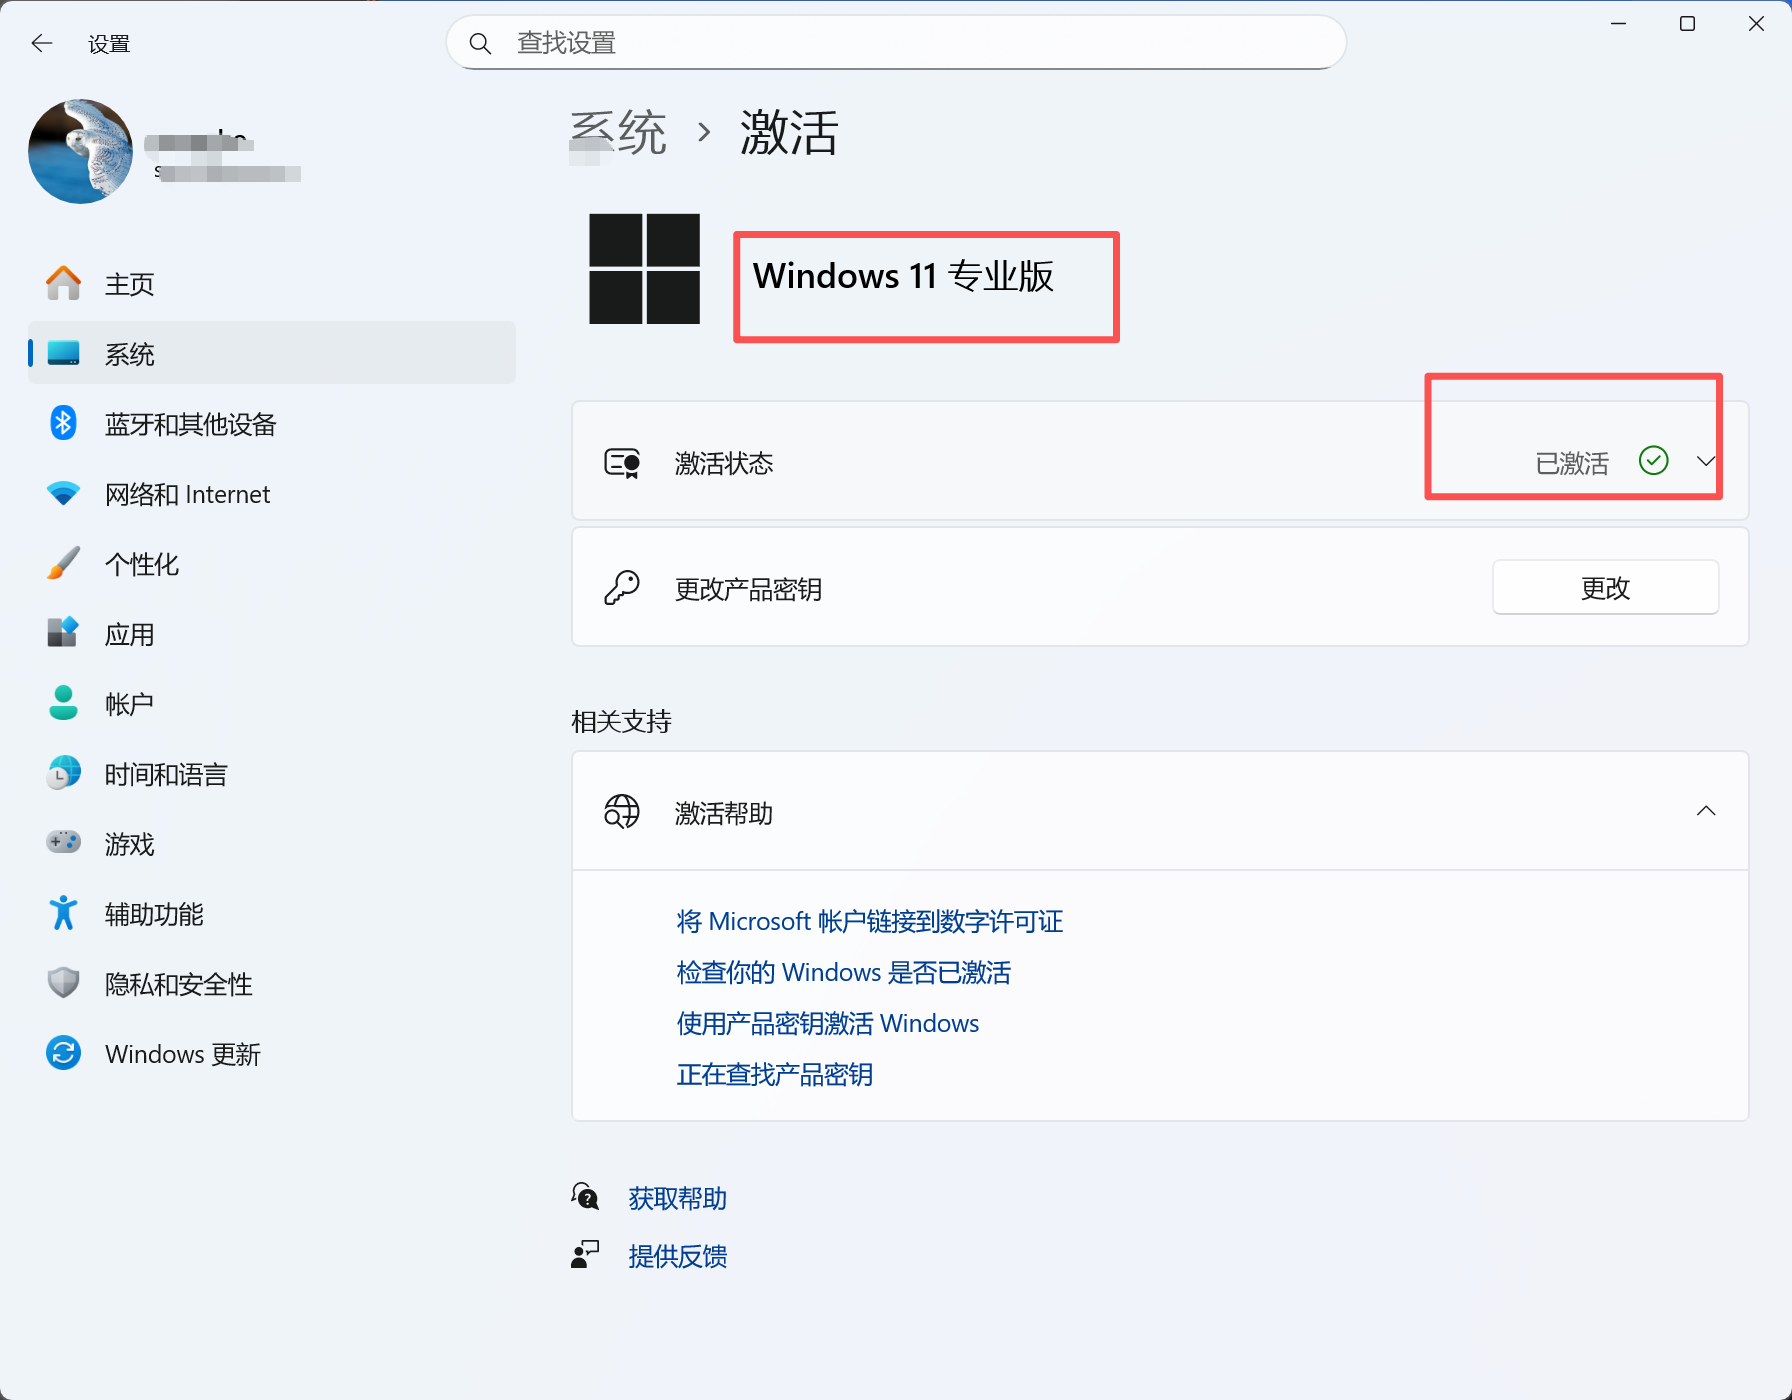The image size is (1792, 1400).
Task: Click the accessibility figure icon
Action: point(63,913)
